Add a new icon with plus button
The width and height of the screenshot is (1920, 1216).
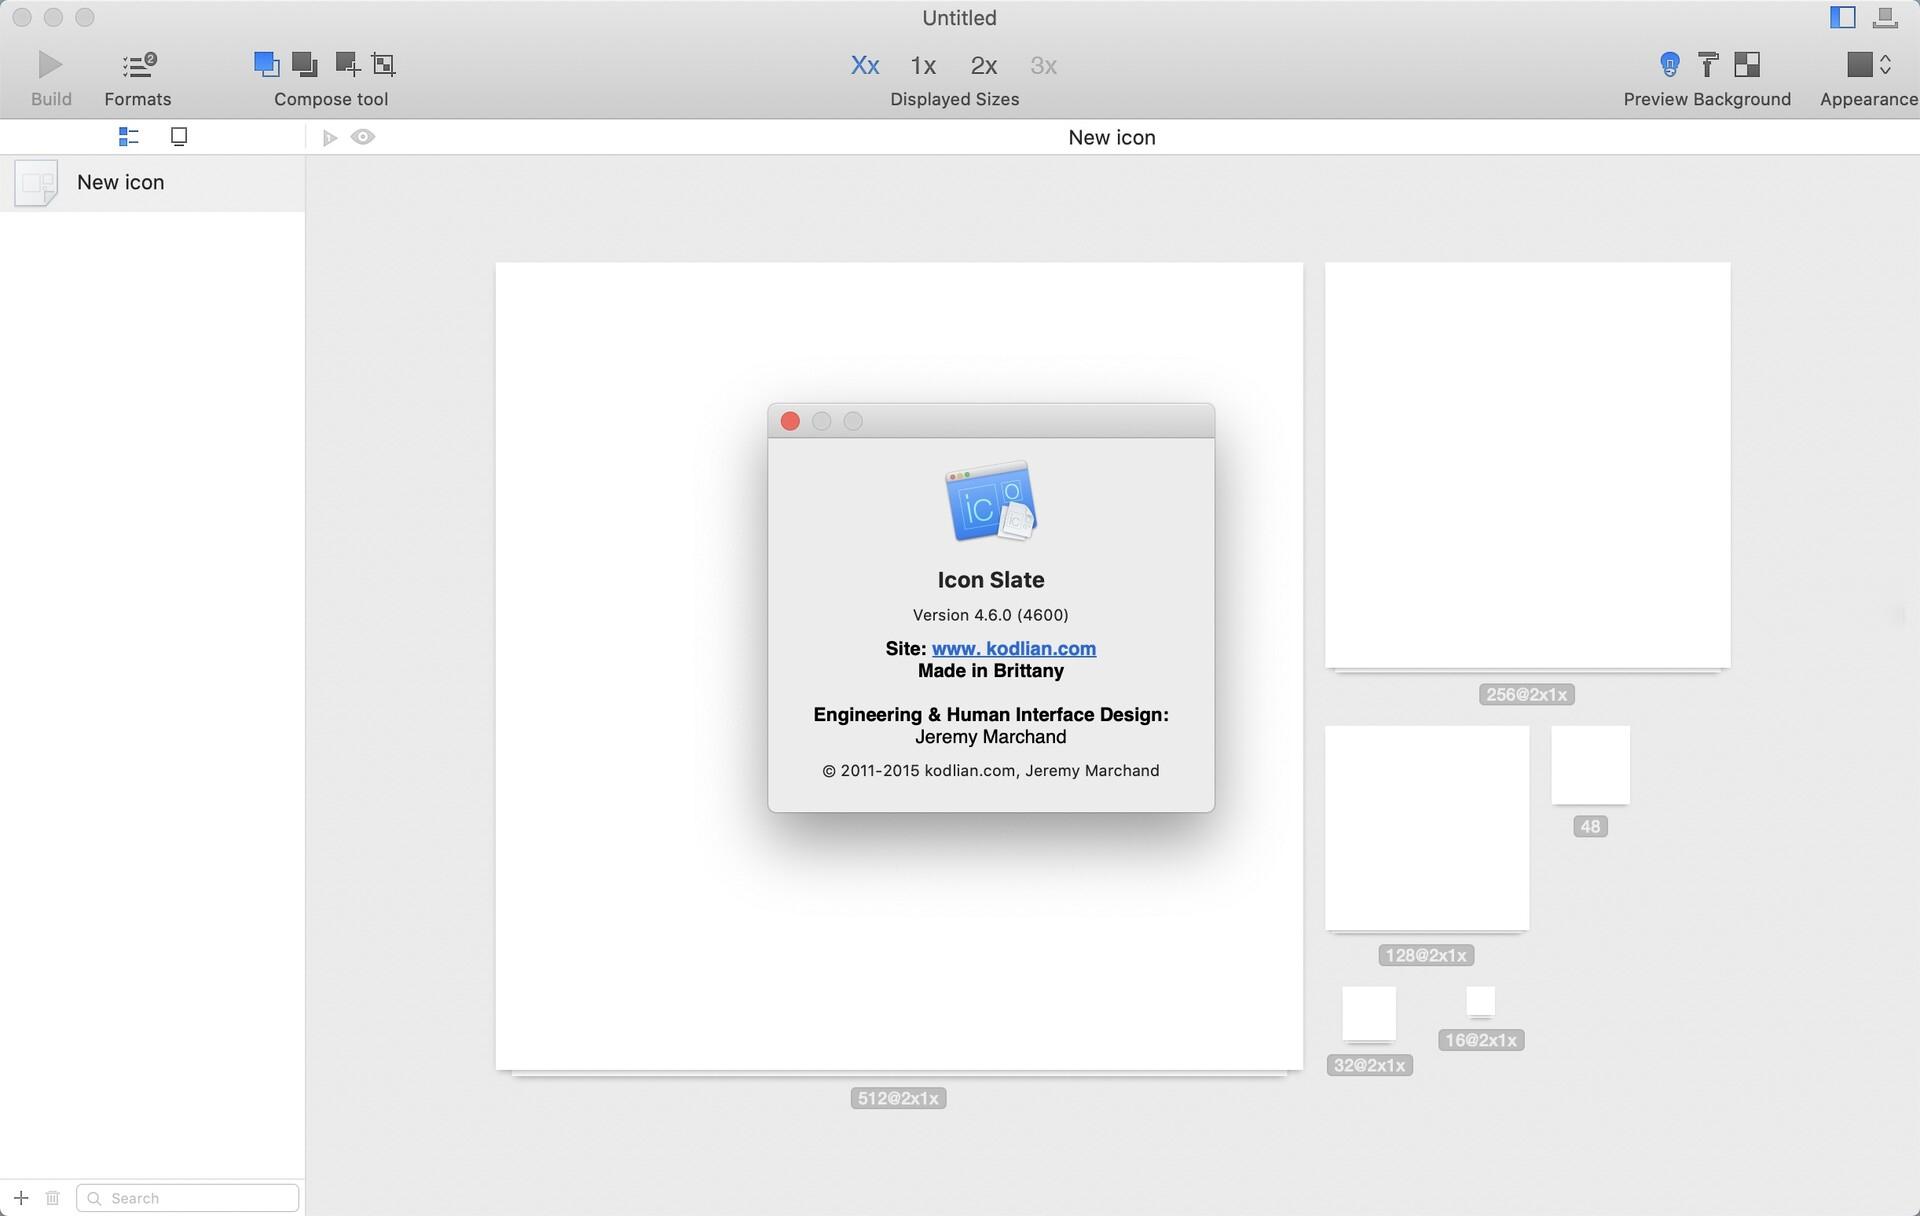(21, 1197)
